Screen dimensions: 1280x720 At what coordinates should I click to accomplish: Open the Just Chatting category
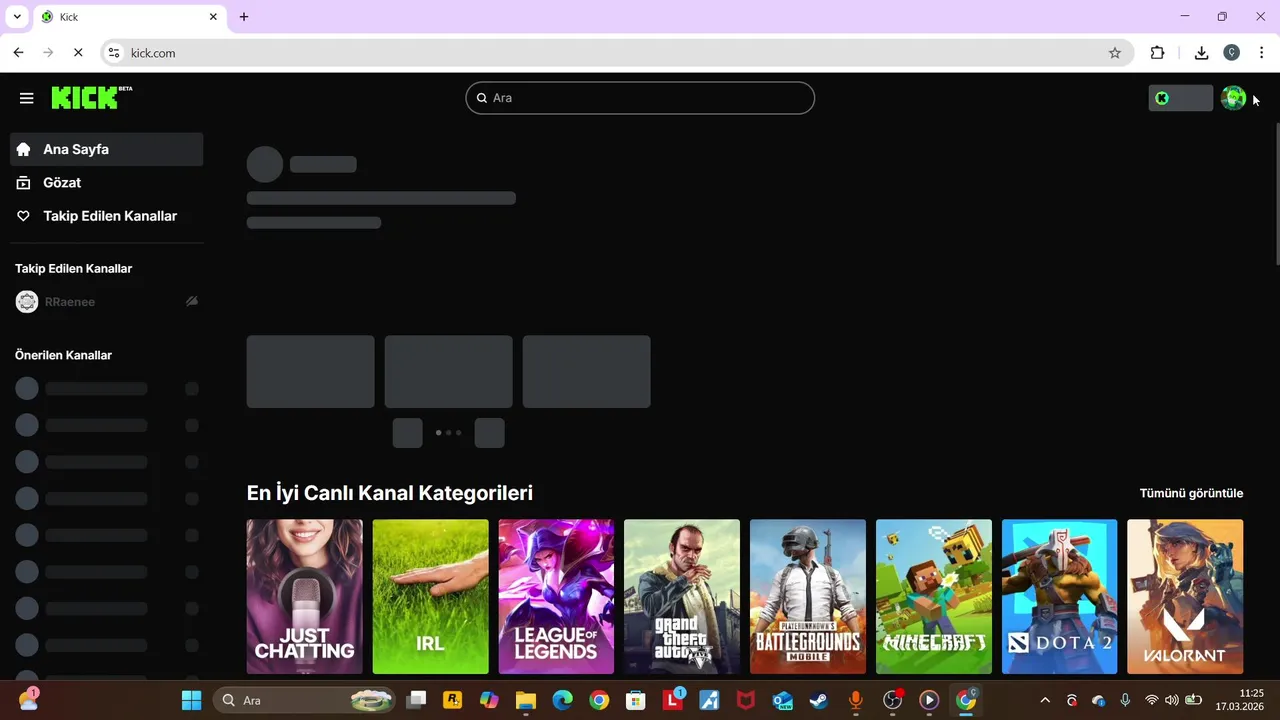click(305, 596)
